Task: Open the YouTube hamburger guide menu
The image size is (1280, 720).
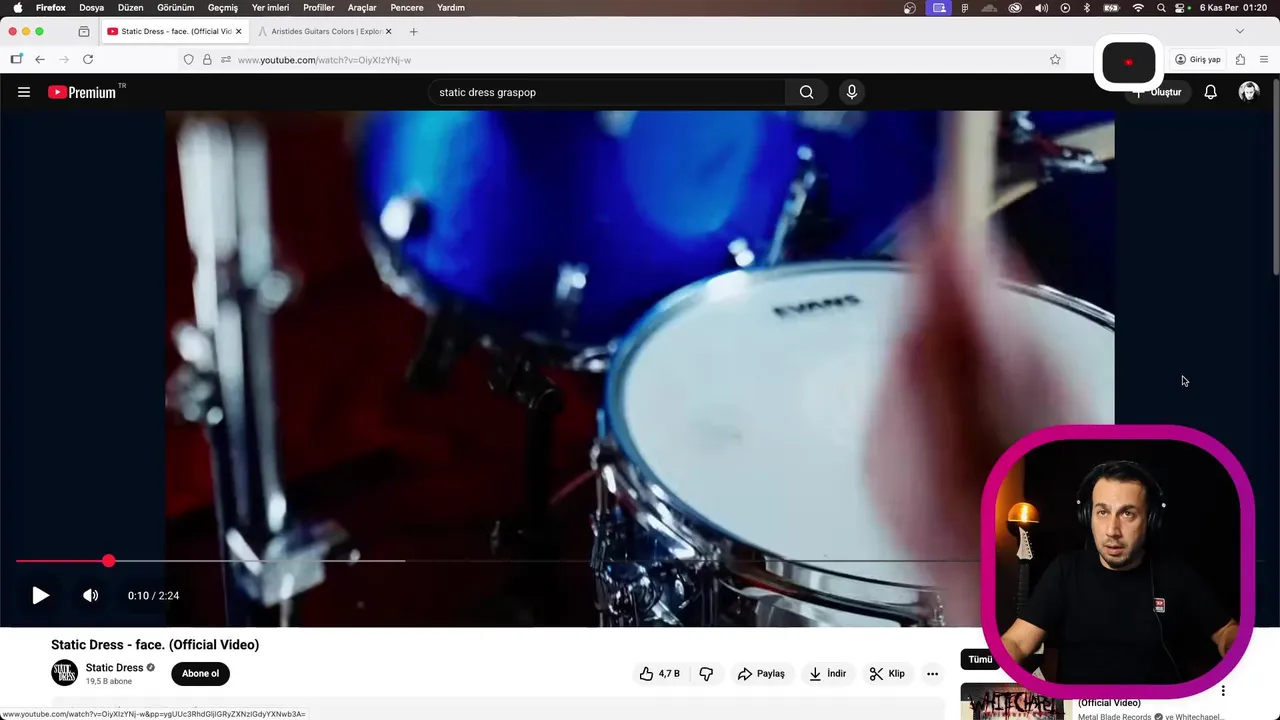Action: 24,92
